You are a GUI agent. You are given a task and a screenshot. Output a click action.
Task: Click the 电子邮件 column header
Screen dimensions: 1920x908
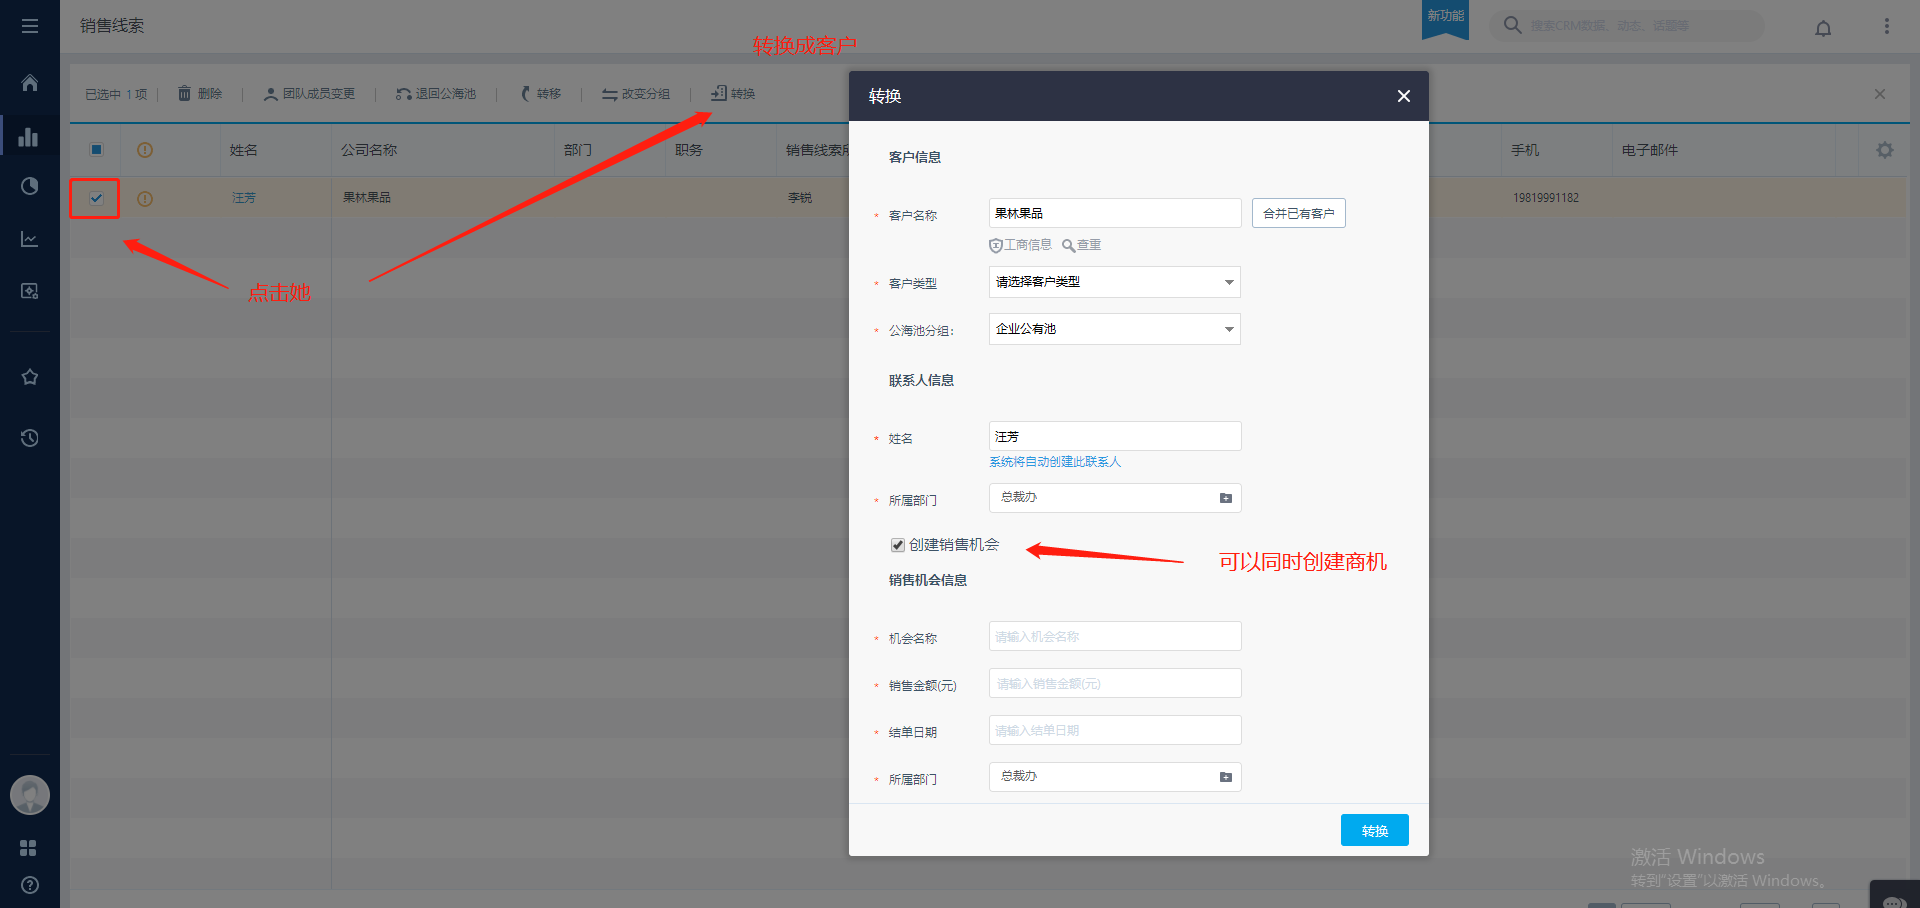coord(1650,150)
